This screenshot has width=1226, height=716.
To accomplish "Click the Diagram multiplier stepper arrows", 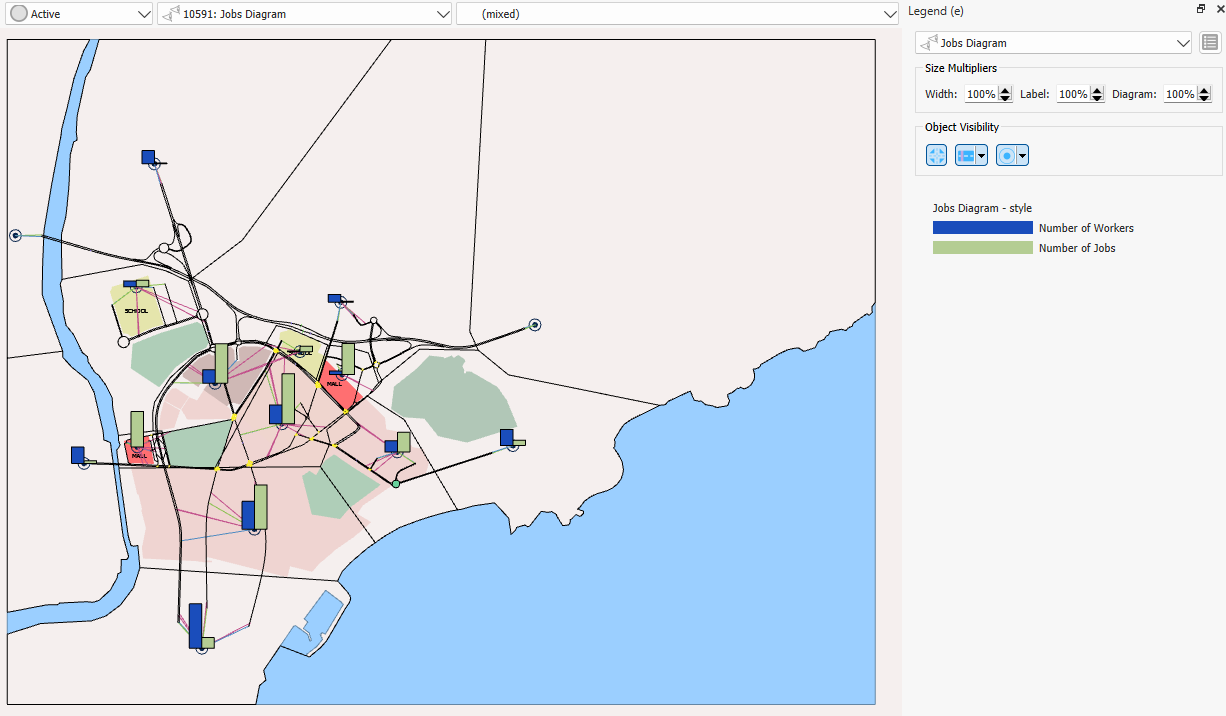I will [x=1204, y=94].
